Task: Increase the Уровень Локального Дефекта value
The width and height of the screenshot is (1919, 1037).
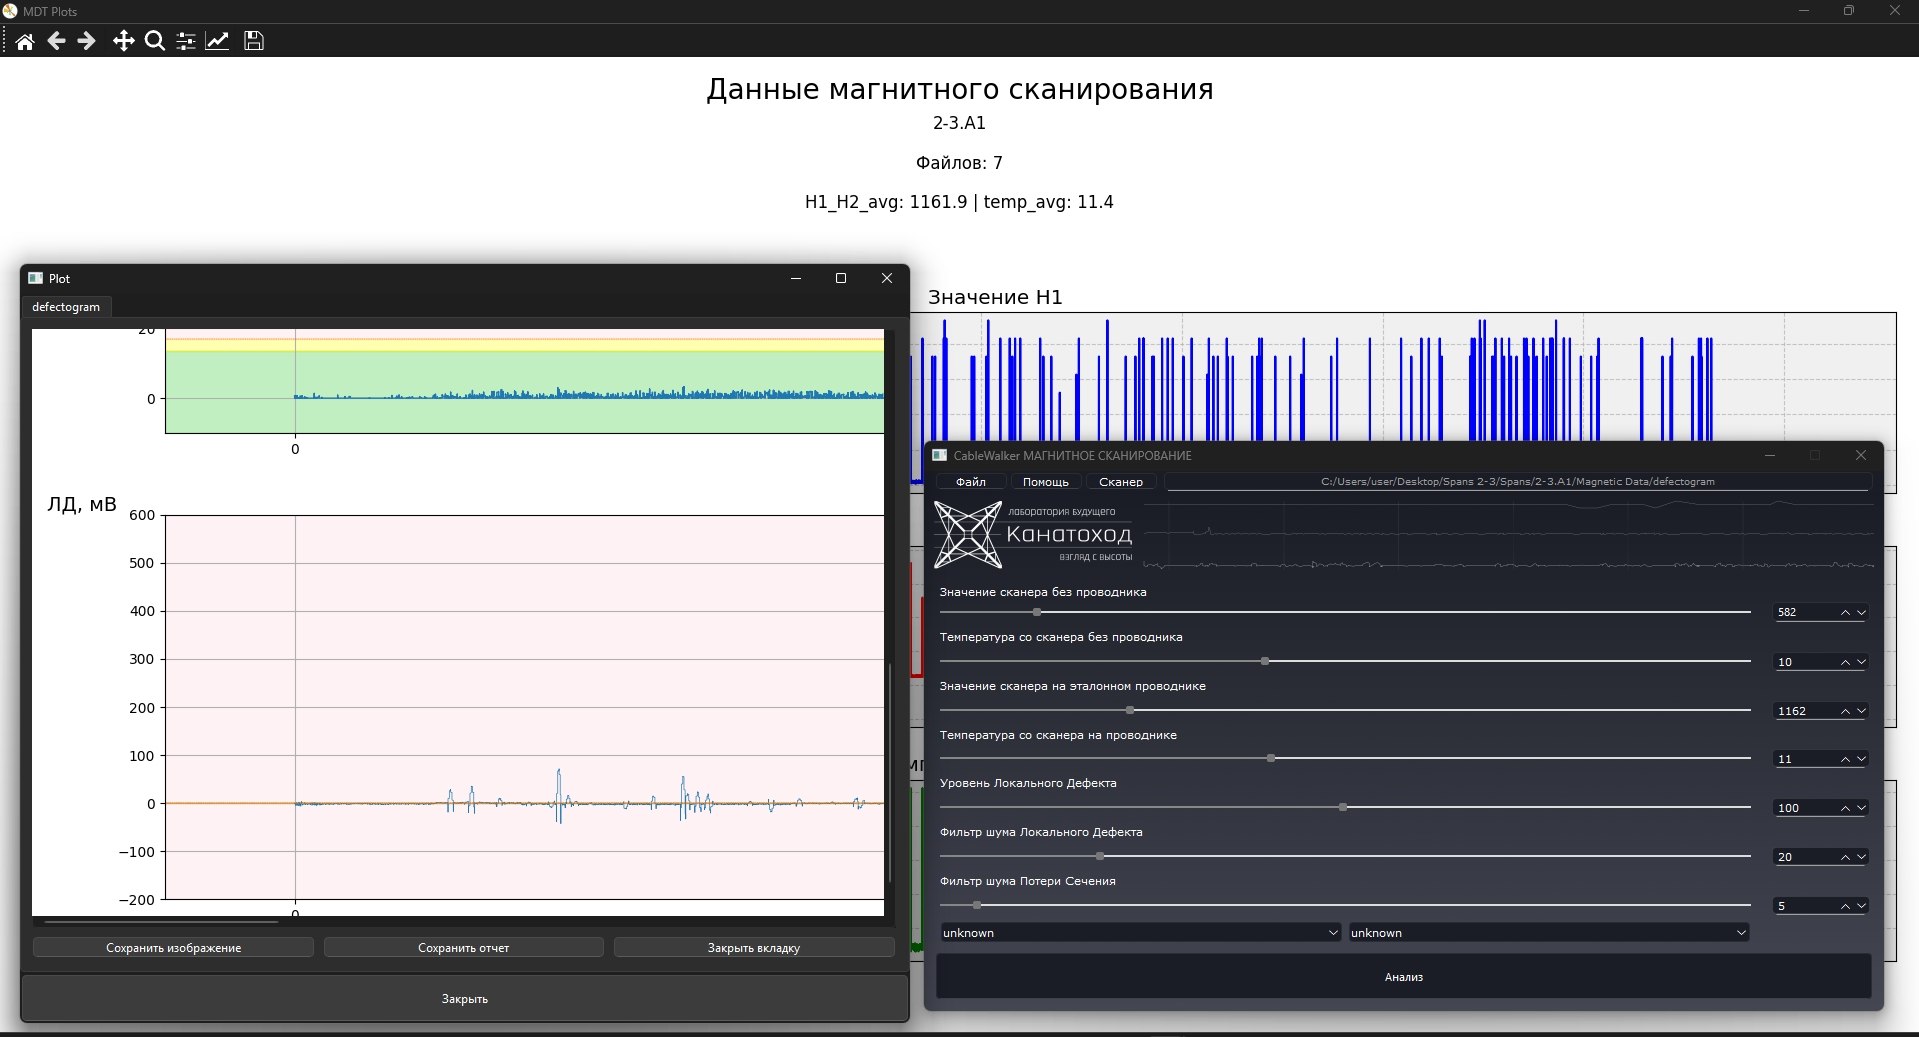Action: coord(1845,808)
